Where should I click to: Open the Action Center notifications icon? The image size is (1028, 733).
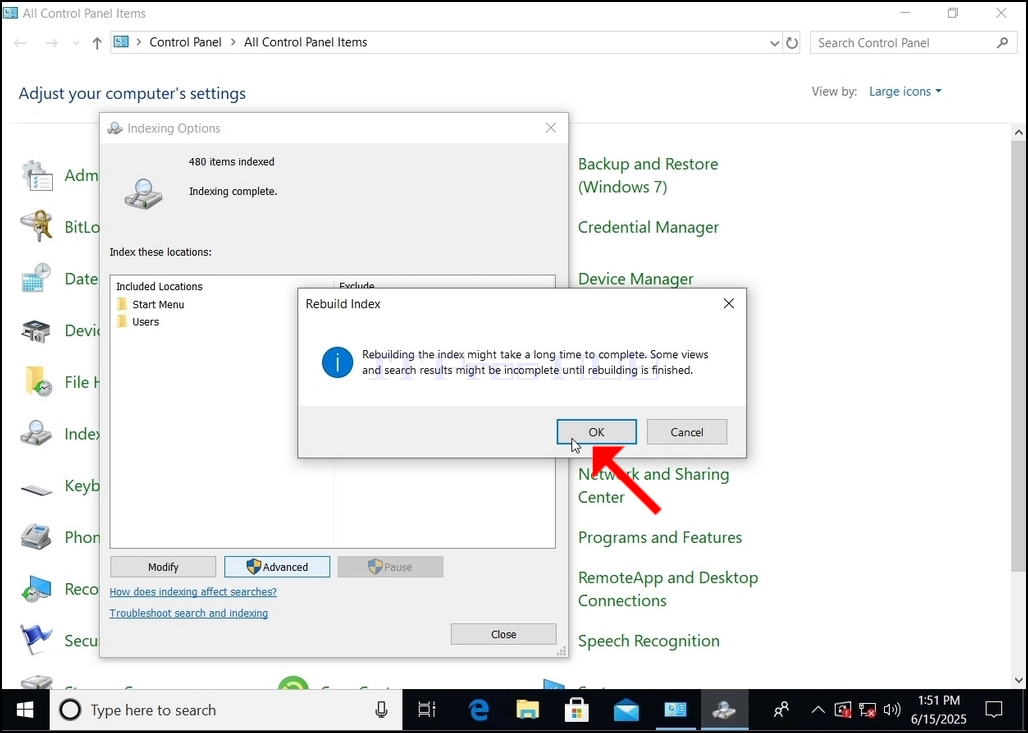[994, 710]
